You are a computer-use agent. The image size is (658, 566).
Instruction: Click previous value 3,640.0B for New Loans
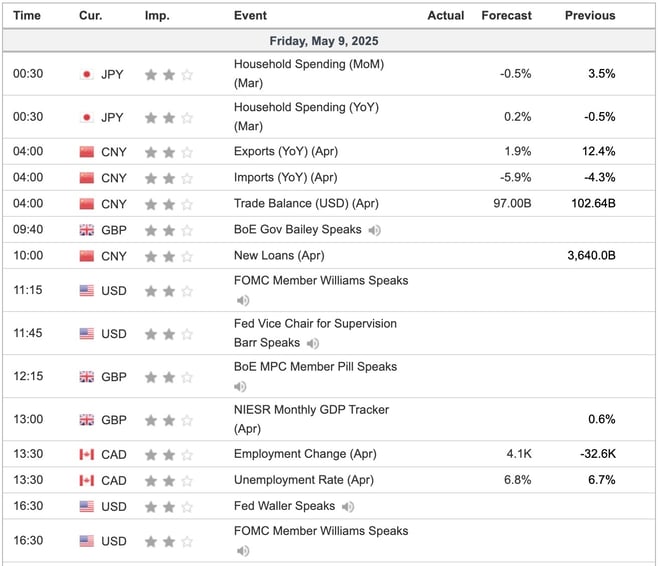[591, 255]
